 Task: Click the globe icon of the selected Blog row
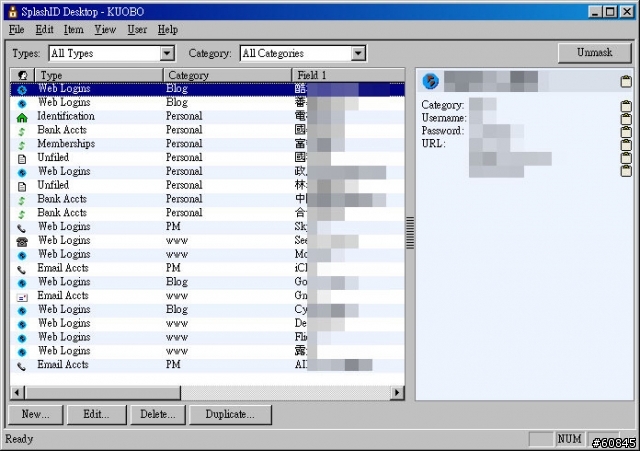pyautogui.click(x=22, y=89)
